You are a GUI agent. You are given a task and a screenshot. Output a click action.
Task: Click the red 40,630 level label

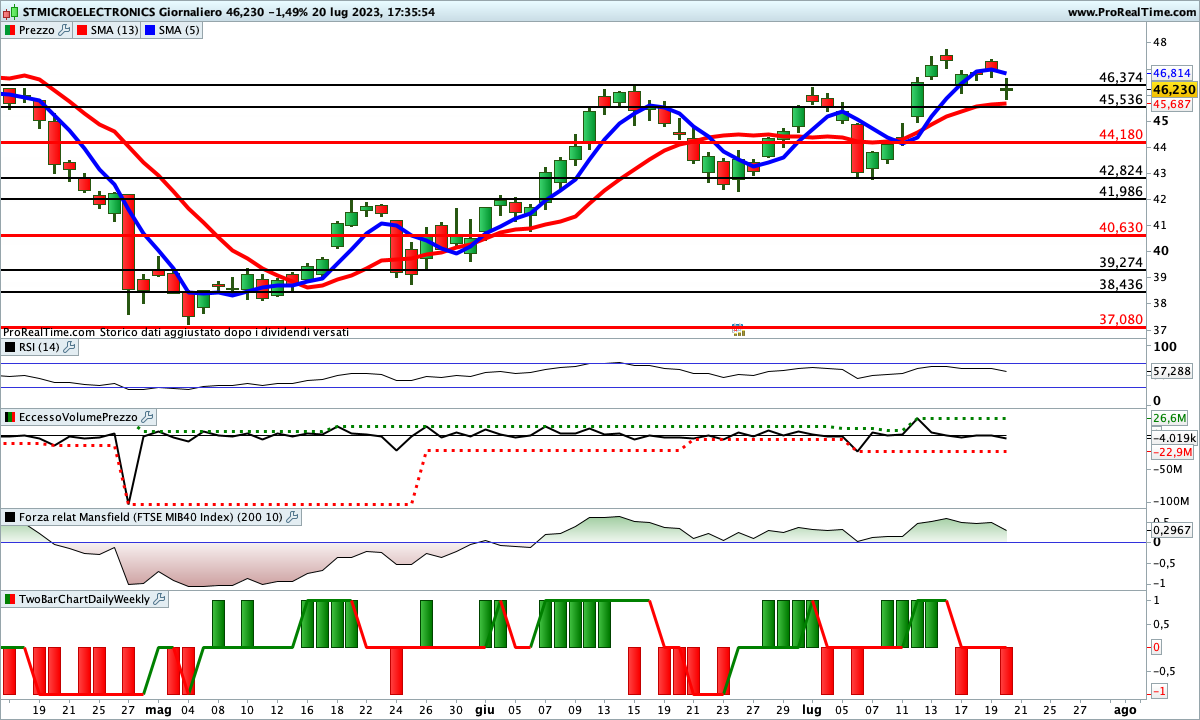click(x=1120, y=227)
